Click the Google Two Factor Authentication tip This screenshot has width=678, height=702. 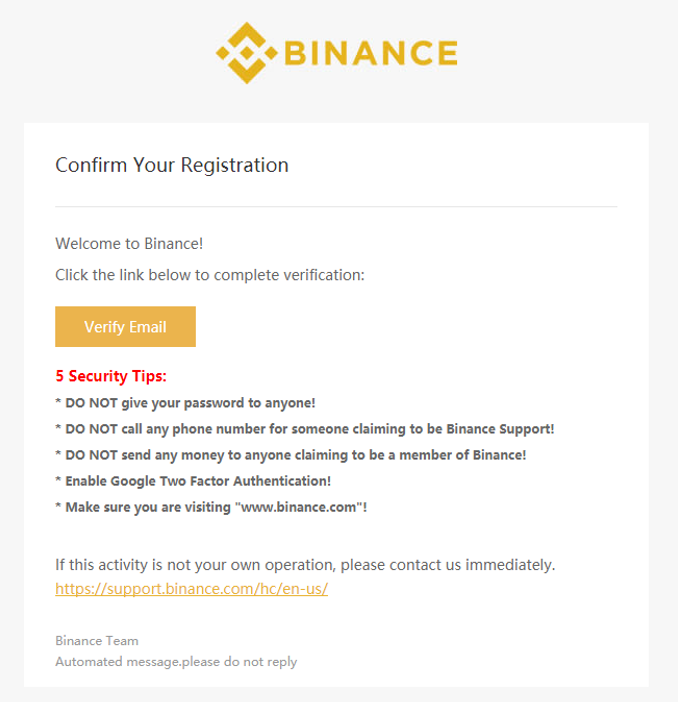[193, 481]
